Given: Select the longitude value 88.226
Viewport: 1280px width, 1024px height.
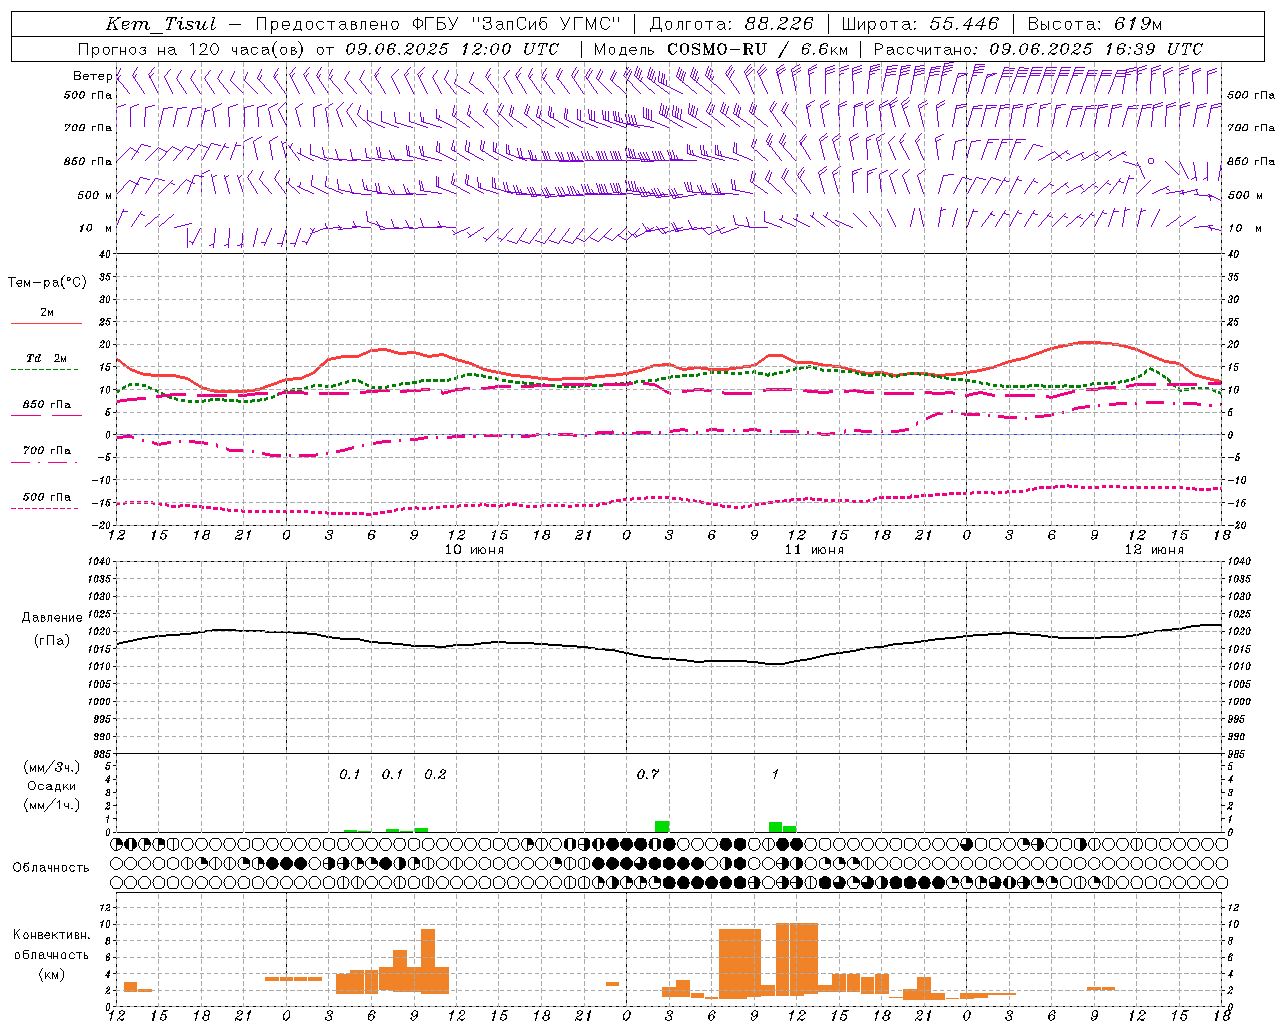Looking at the screenshot, I should click(779, 24).
